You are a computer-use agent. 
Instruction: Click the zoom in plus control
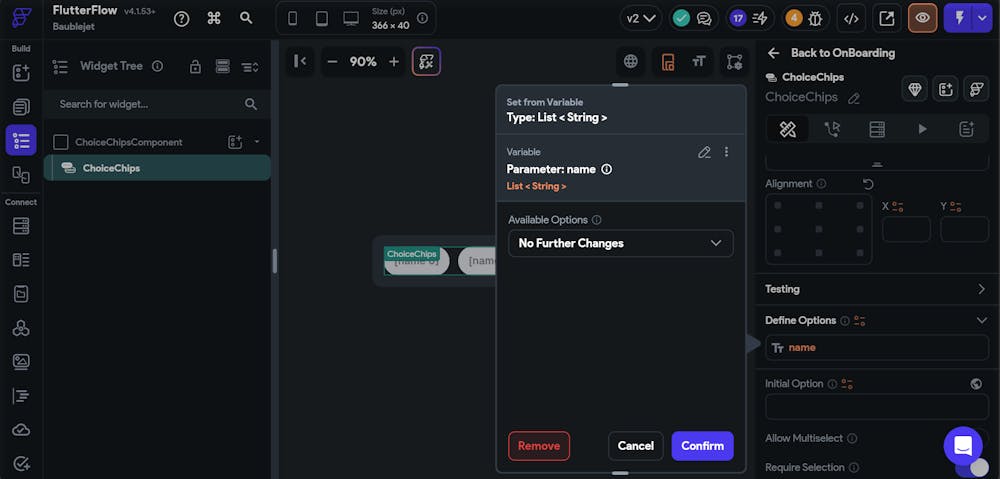(394, 61)
